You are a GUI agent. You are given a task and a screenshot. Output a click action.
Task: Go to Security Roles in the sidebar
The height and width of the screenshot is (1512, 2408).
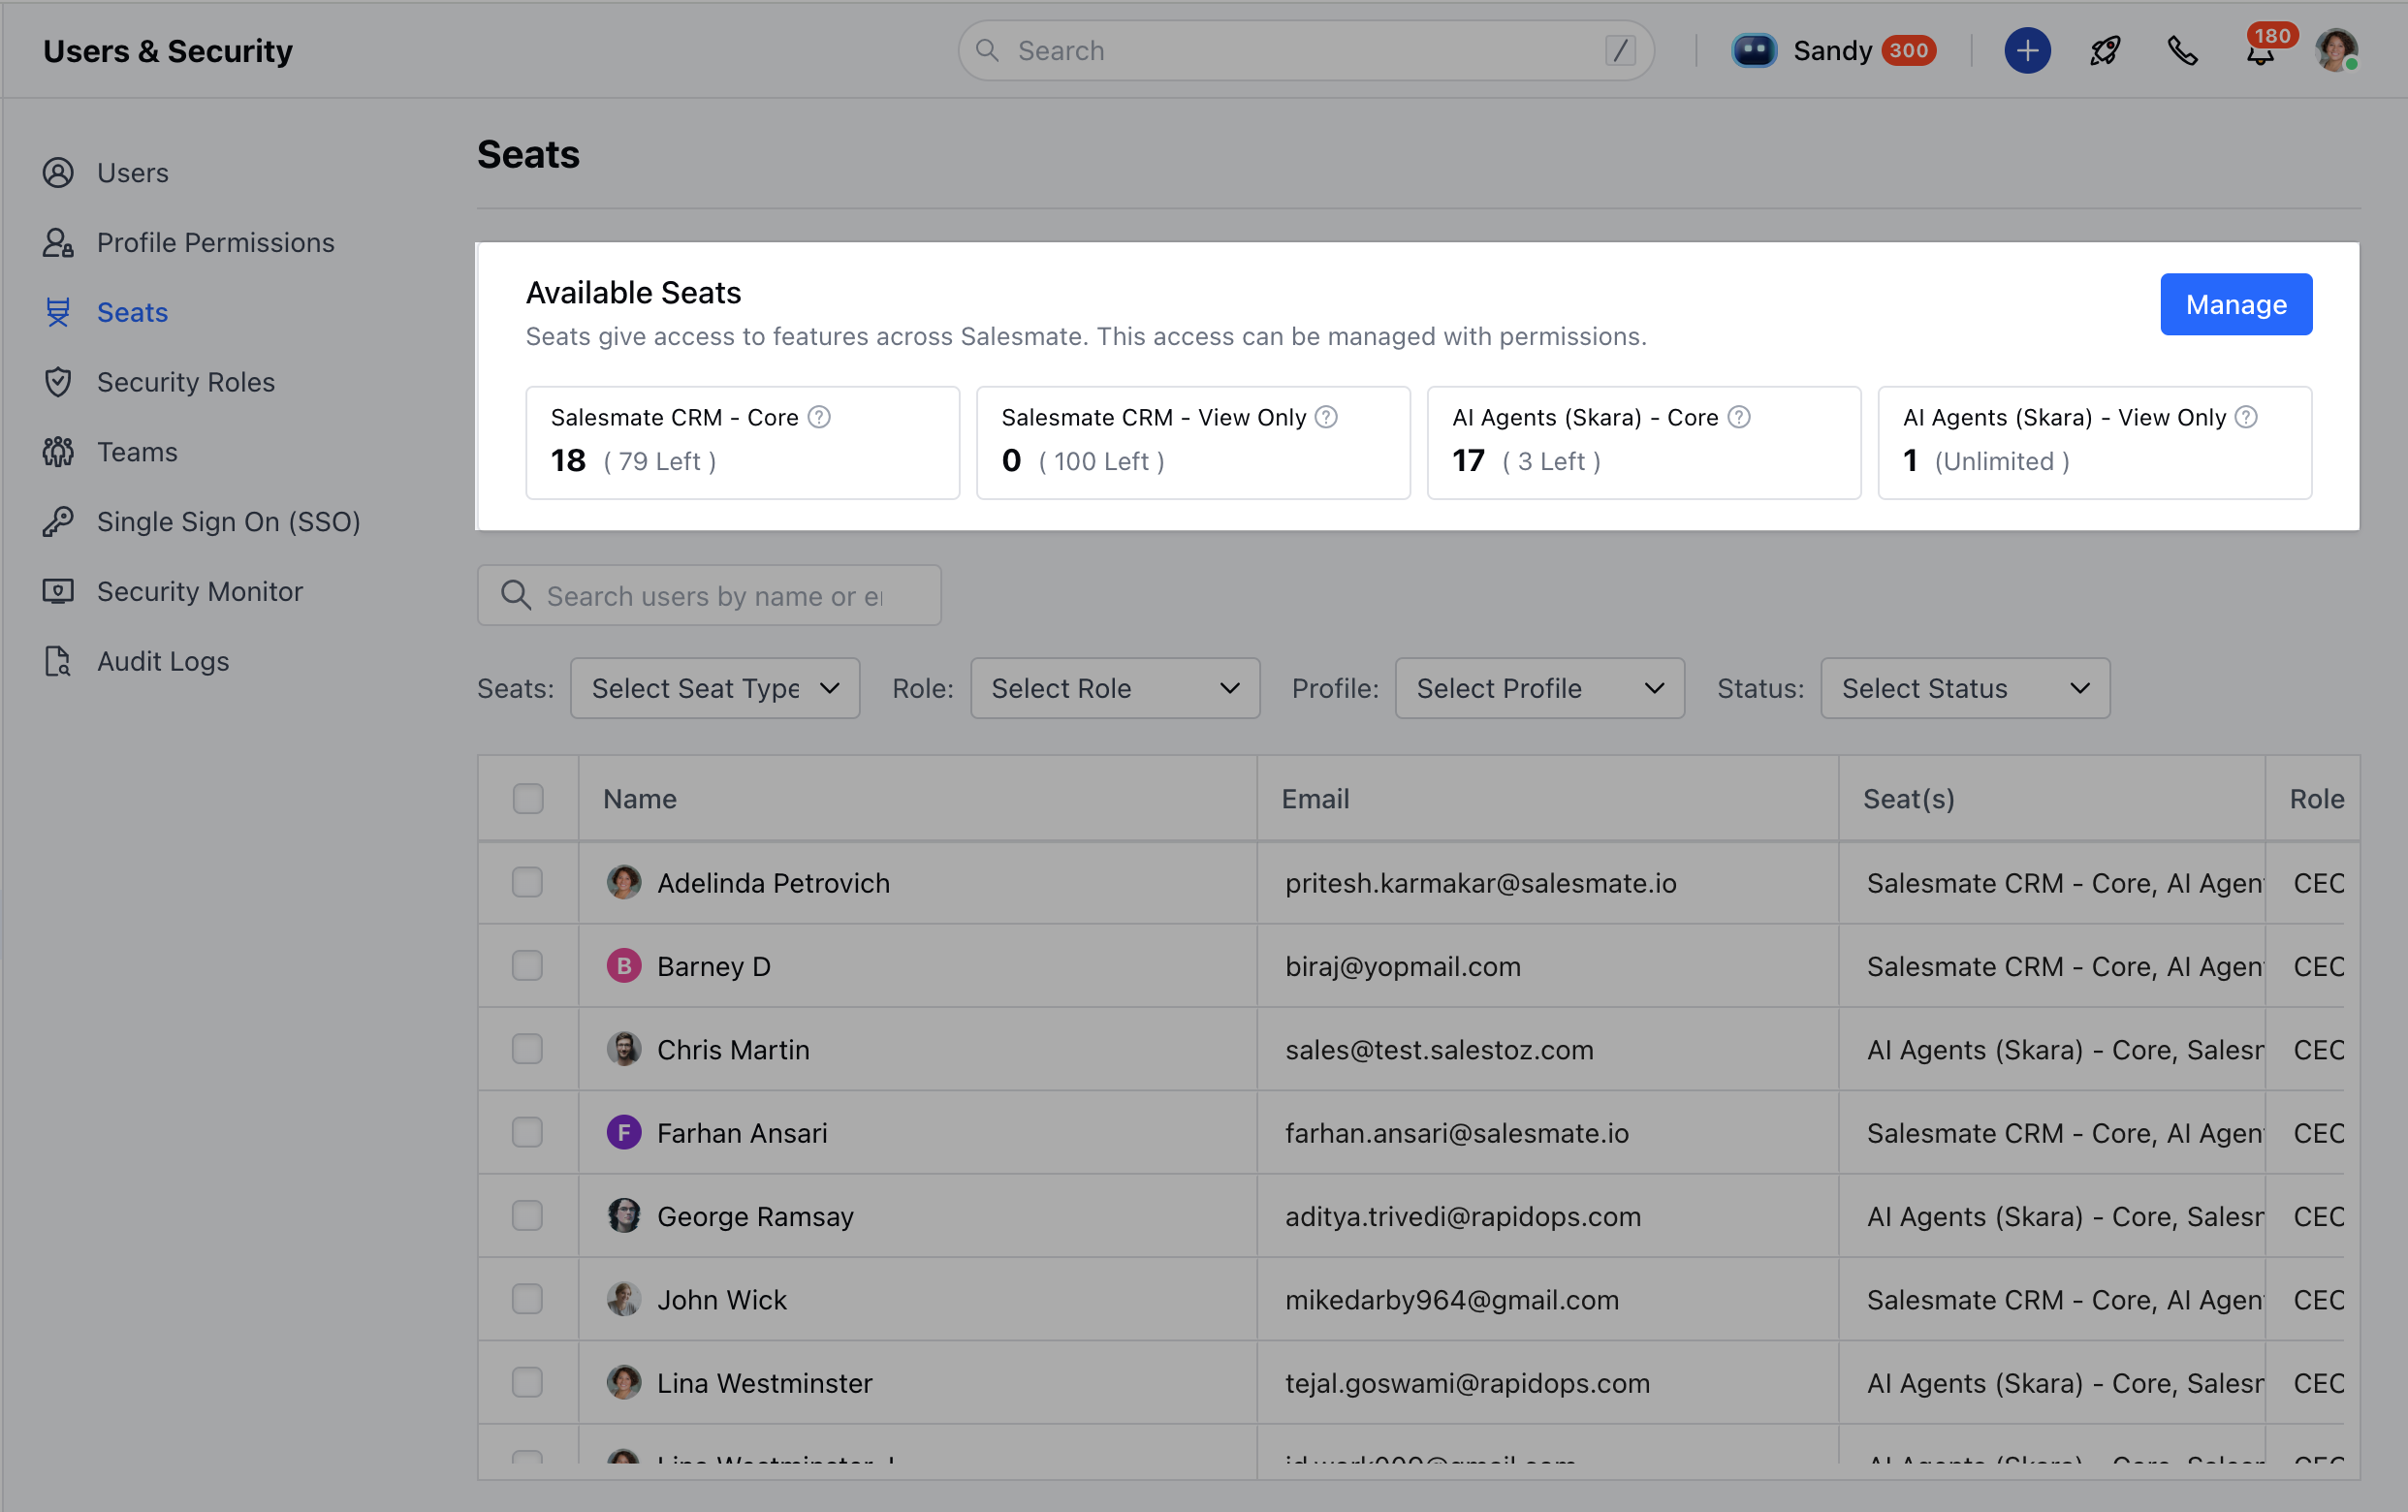pyautogui.click(x=185, y=382)
